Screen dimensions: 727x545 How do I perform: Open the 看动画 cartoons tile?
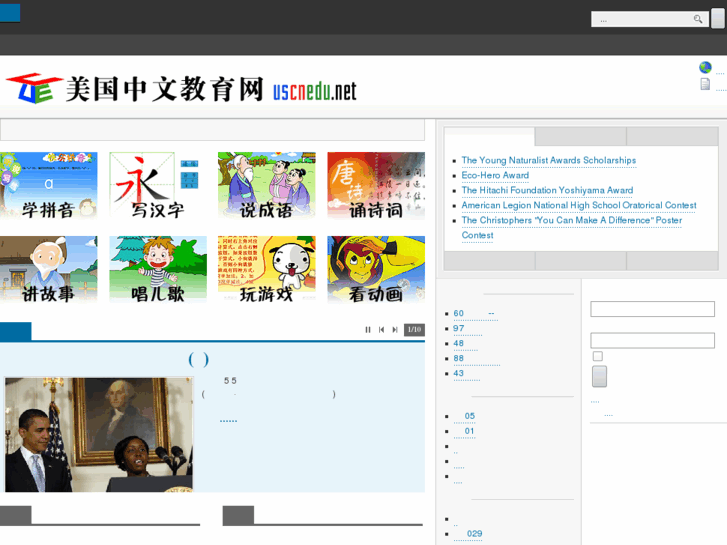pos(376,269)
